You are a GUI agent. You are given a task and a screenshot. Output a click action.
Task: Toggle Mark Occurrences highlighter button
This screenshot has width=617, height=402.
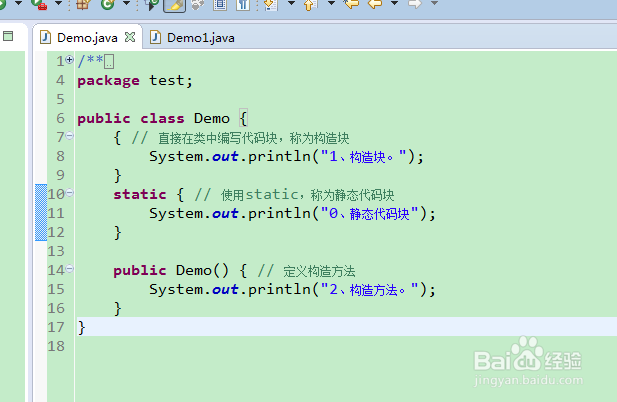click(x=174, y=5)
